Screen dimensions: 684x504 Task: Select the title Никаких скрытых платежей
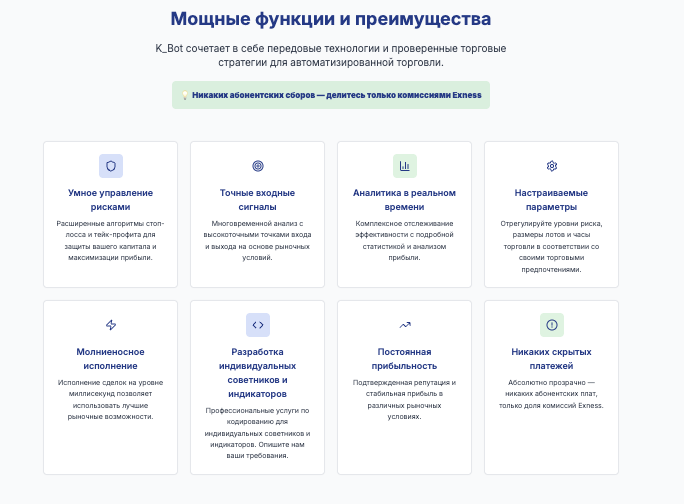coord(551,359)
